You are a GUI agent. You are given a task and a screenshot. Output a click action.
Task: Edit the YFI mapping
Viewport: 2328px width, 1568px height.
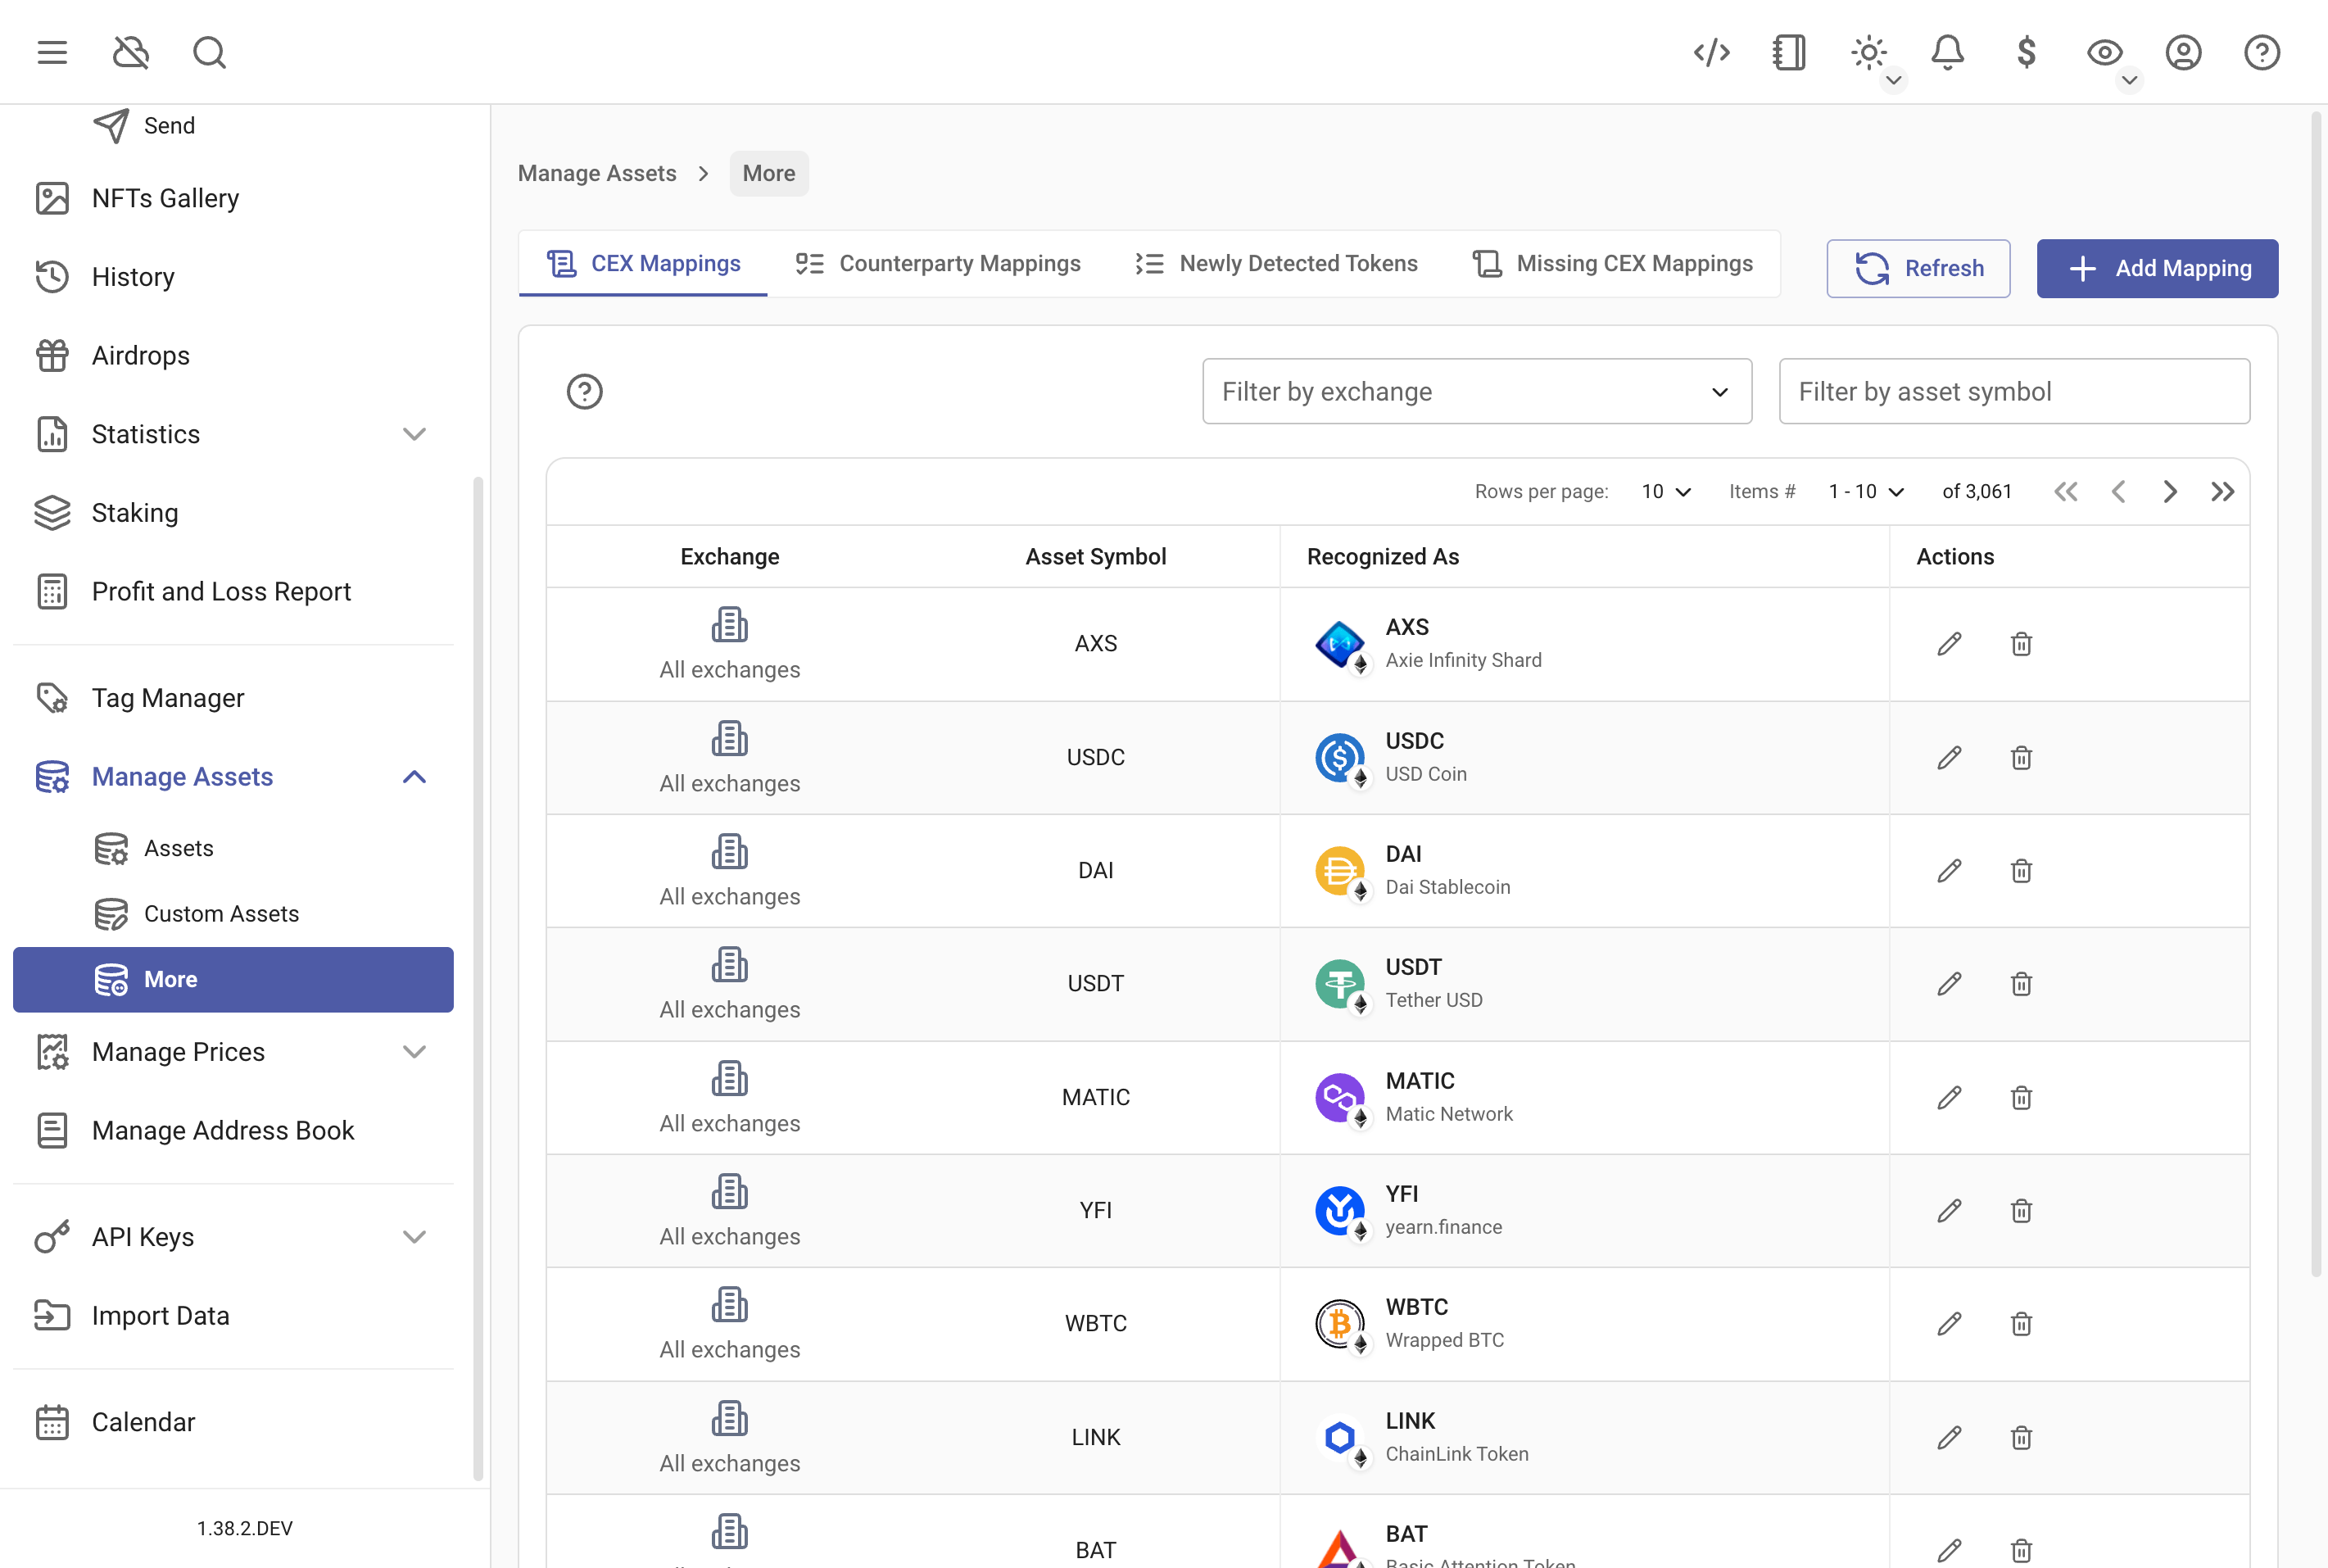[x=1949, y=1210]
